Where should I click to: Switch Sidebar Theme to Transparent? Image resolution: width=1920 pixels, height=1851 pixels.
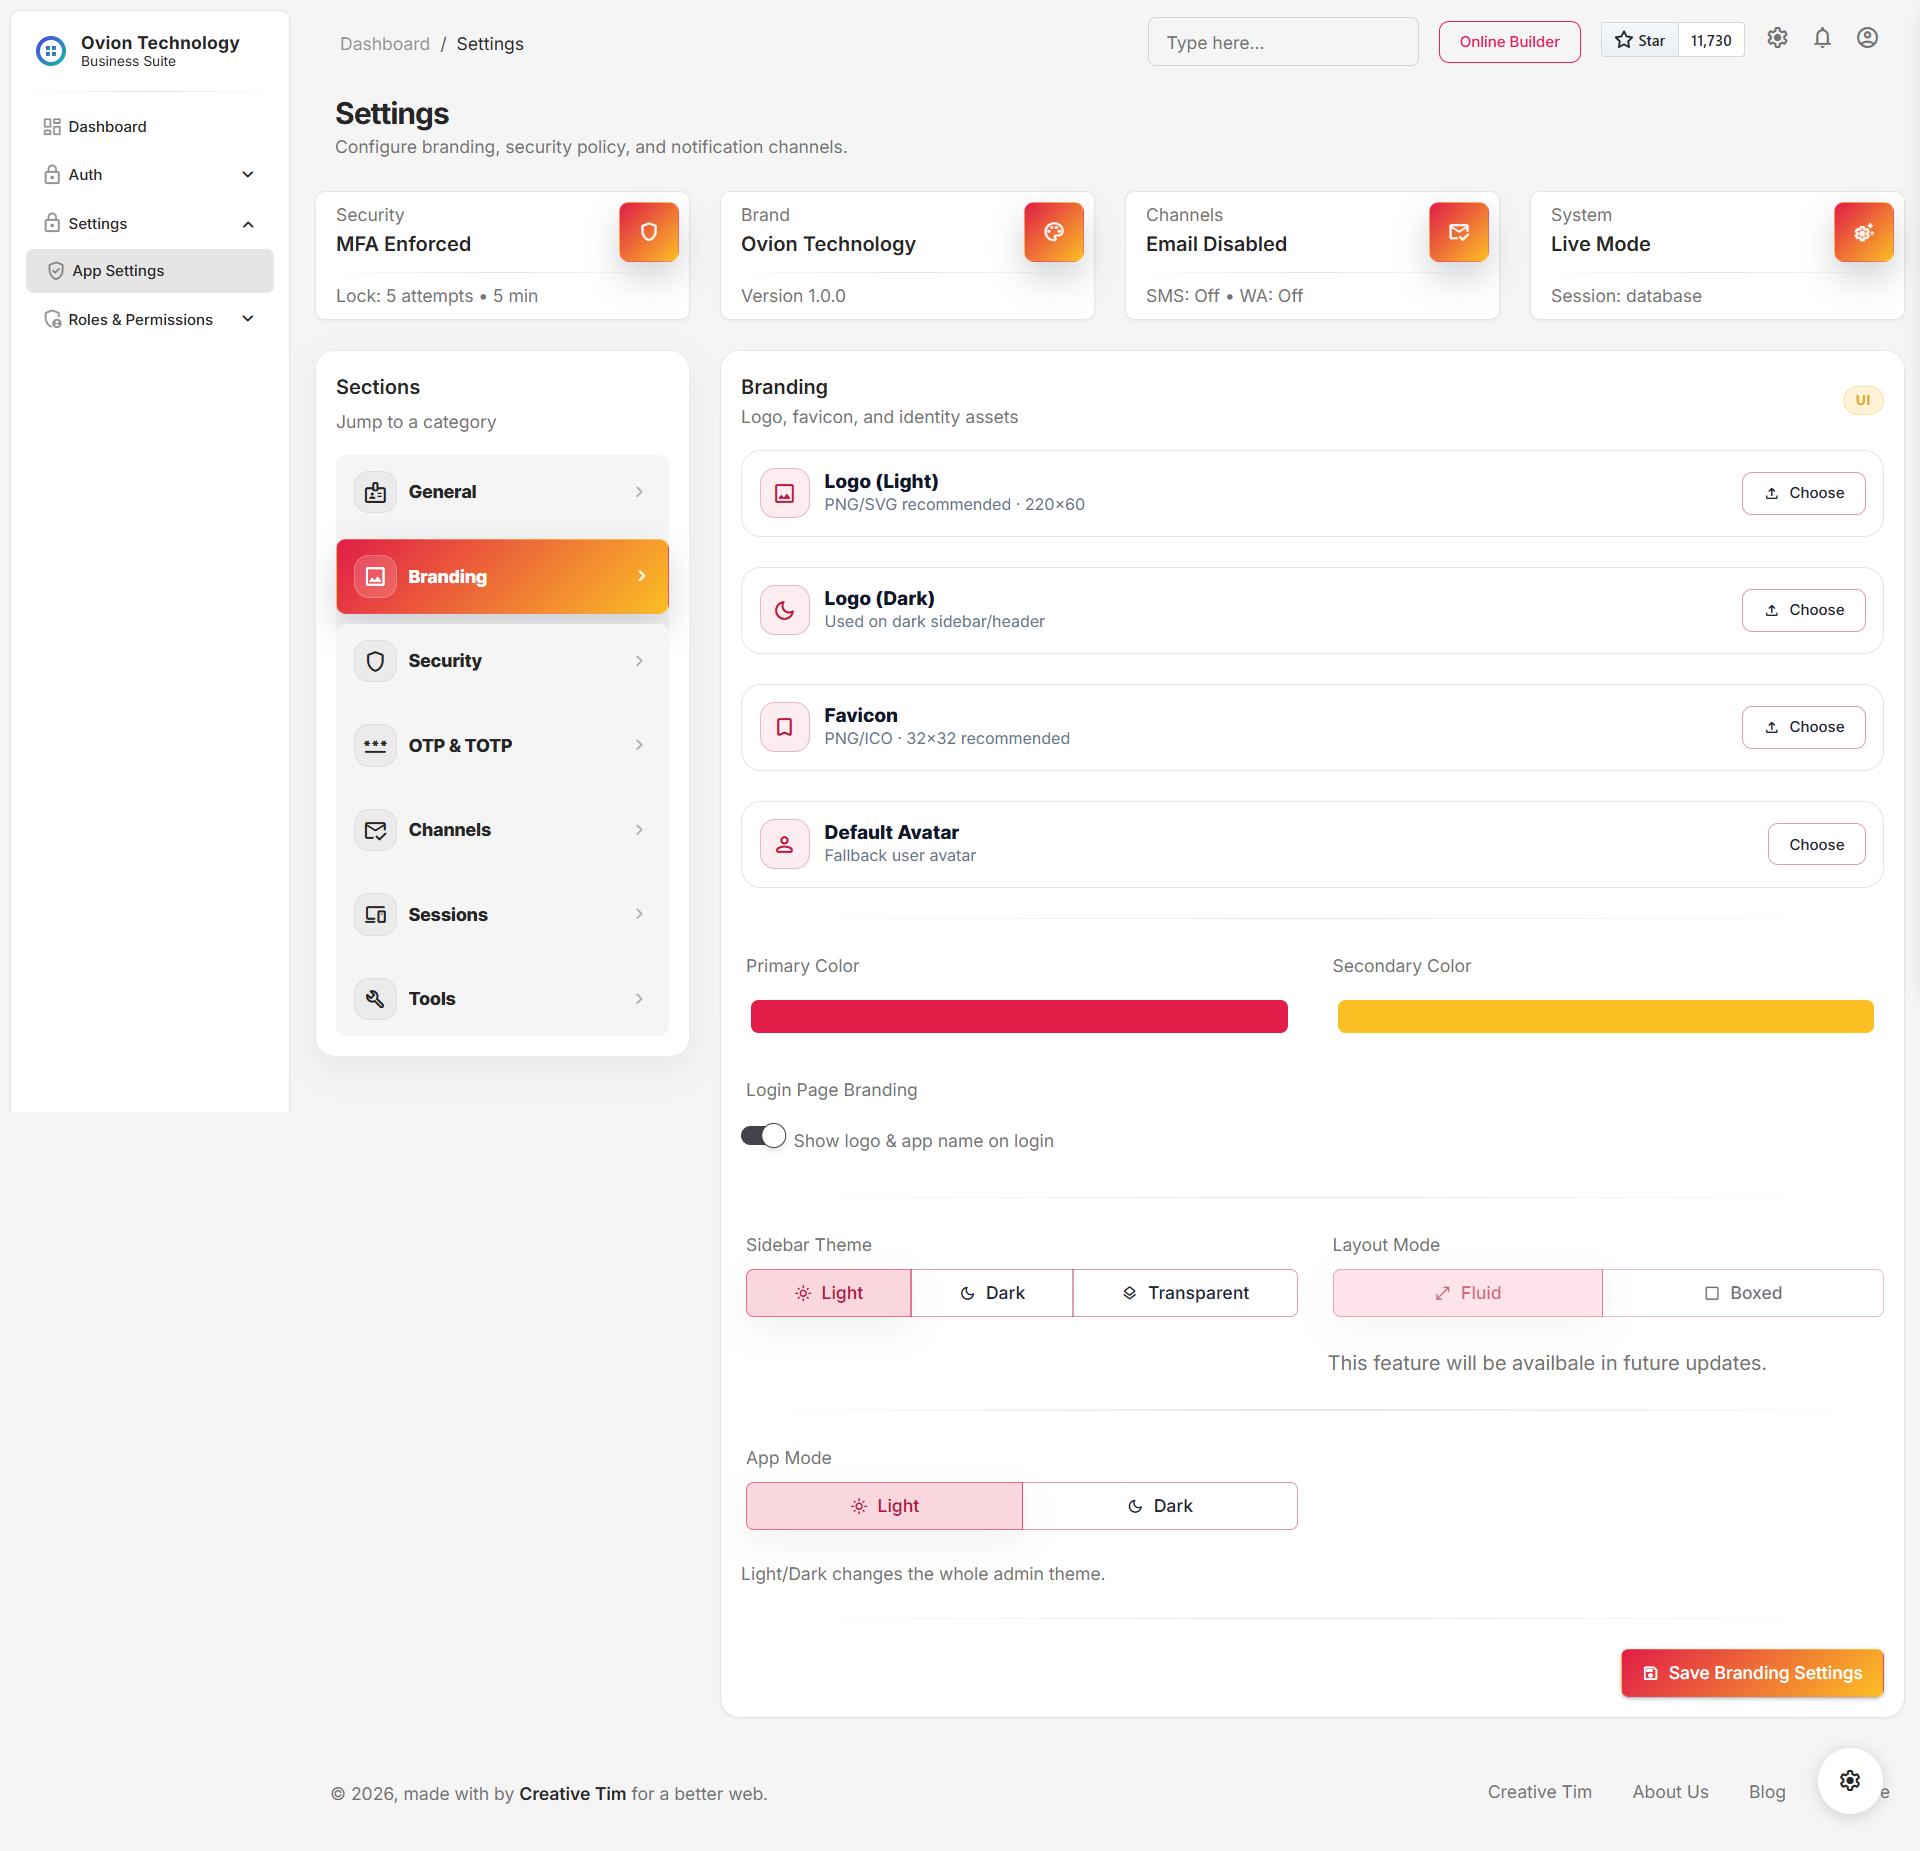1185,1292
